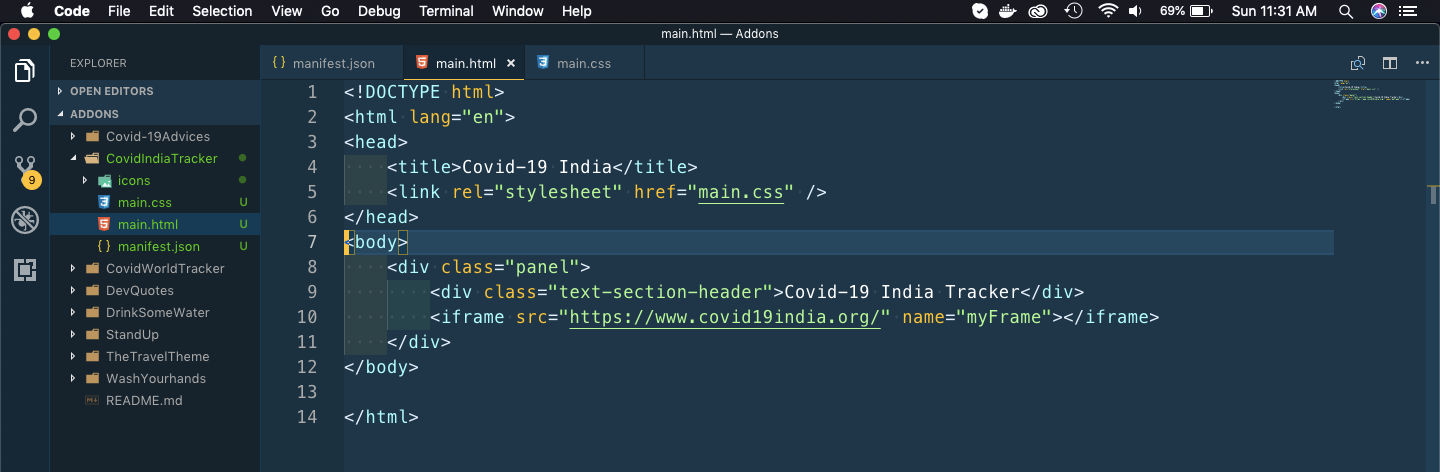Select main.html in the explorer tree
This screenshot has width=1440, height=472.
[x=155, y=224]
